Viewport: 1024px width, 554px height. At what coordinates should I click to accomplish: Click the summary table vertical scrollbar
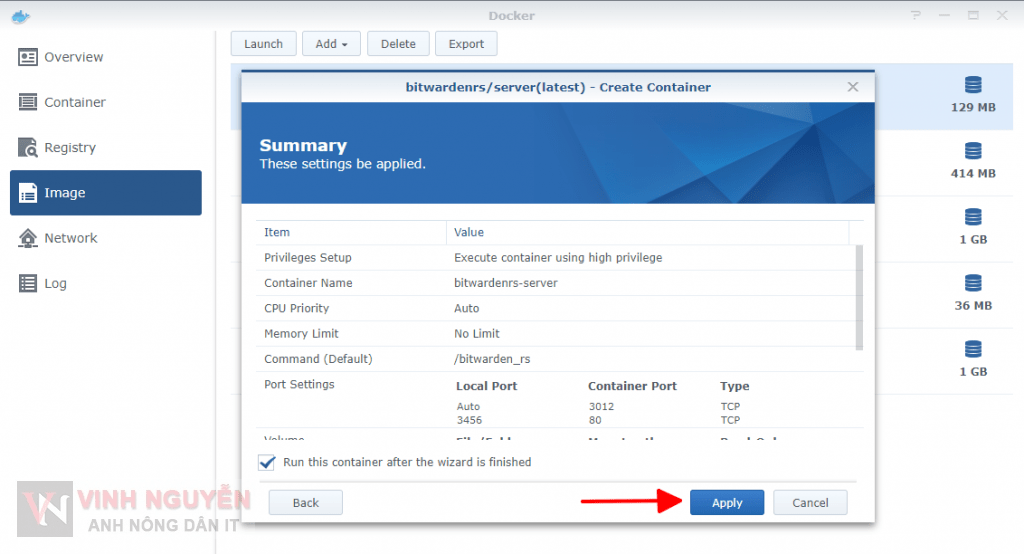(859, 298)
